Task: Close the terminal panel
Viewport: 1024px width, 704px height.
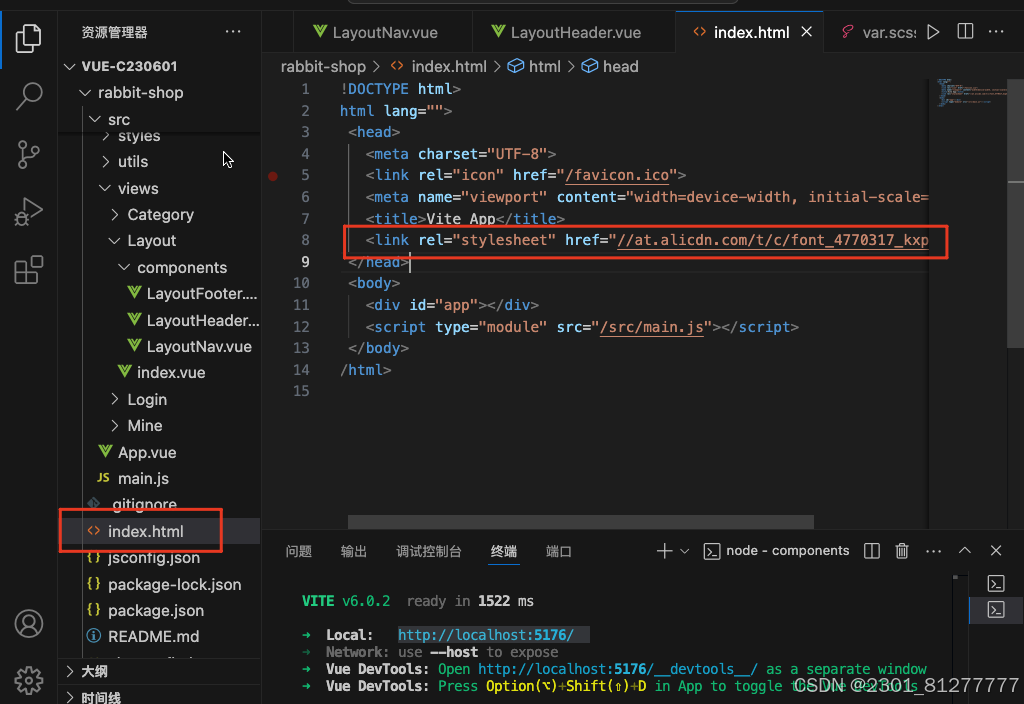Action: (x=996, y=551)
